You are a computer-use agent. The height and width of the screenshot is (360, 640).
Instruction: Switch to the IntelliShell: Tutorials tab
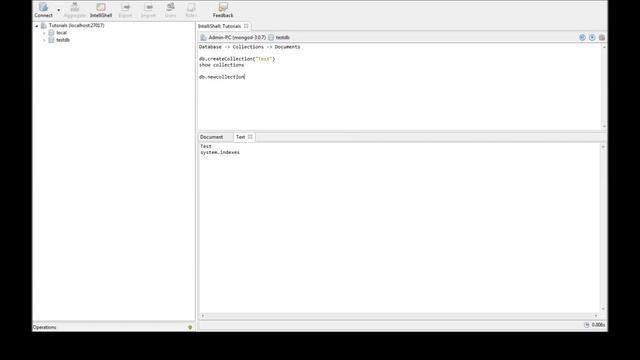pos(220,26)
